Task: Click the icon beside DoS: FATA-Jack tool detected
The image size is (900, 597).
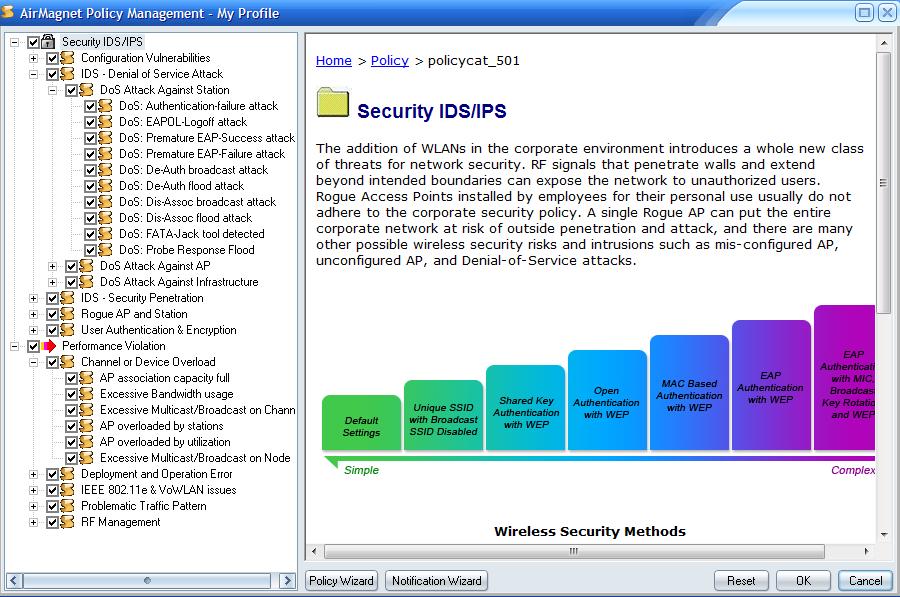Action: click(x=105, y=234)
